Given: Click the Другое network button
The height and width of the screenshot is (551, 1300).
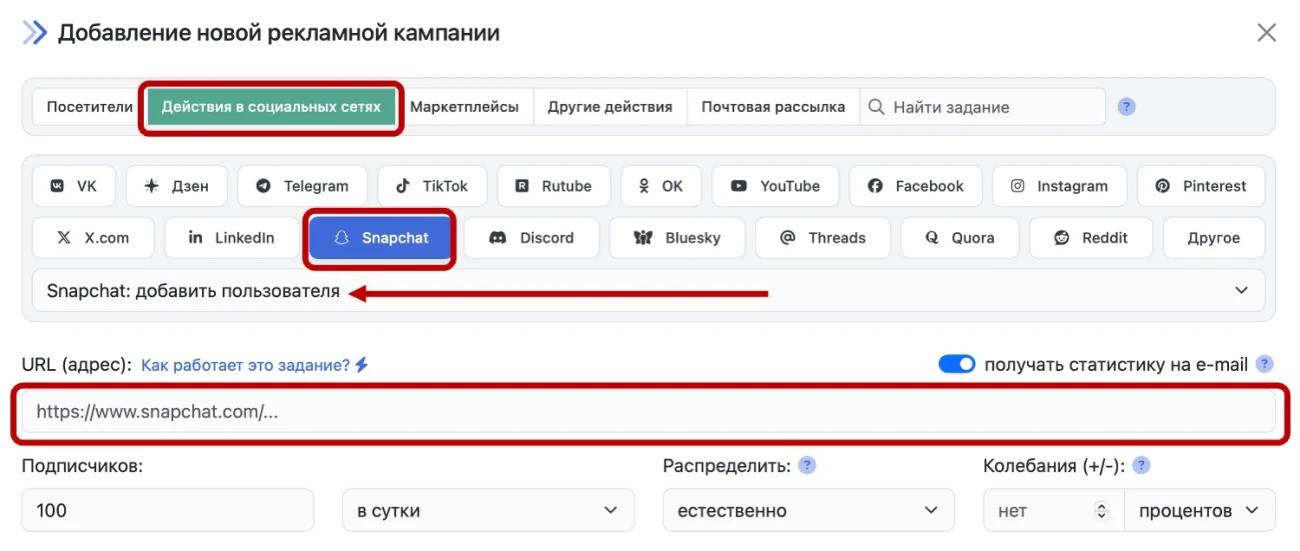Looking at the screenshot, I should click(1213, 238).
